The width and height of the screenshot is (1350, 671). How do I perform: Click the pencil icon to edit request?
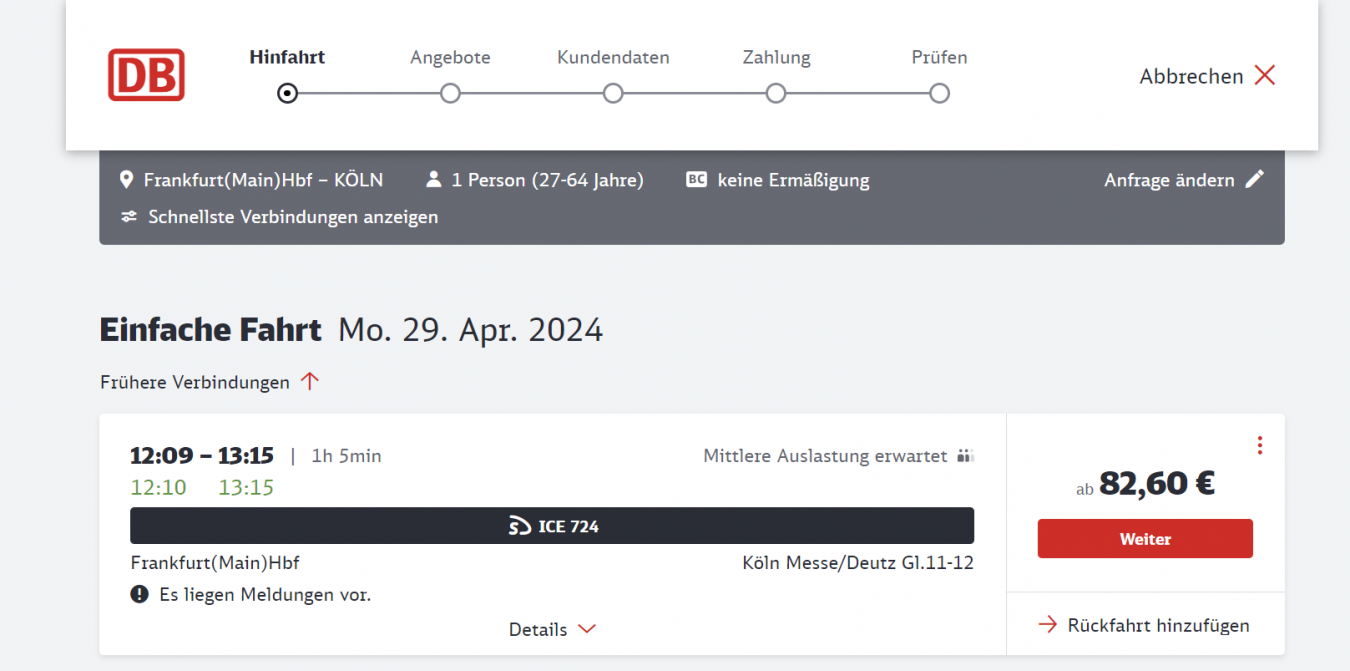(1255, 180)
